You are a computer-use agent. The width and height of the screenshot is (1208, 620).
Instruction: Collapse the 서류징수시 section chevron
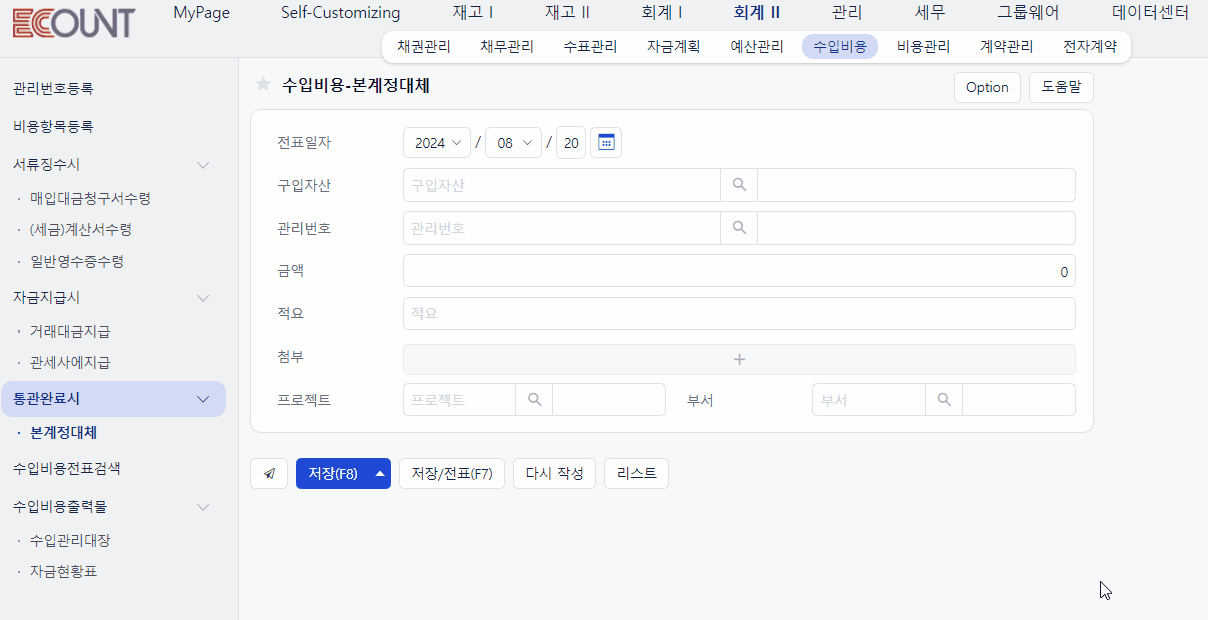point(203,165)
